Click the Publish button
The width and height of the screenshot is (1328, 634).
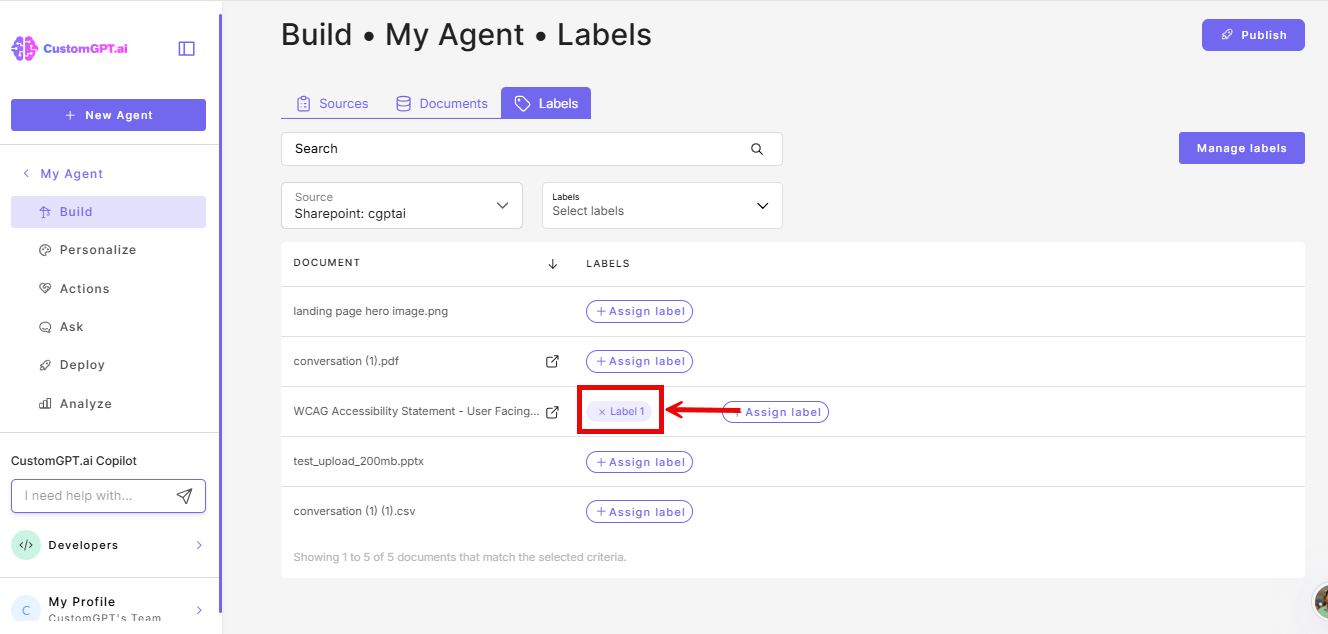[1253, 35]
